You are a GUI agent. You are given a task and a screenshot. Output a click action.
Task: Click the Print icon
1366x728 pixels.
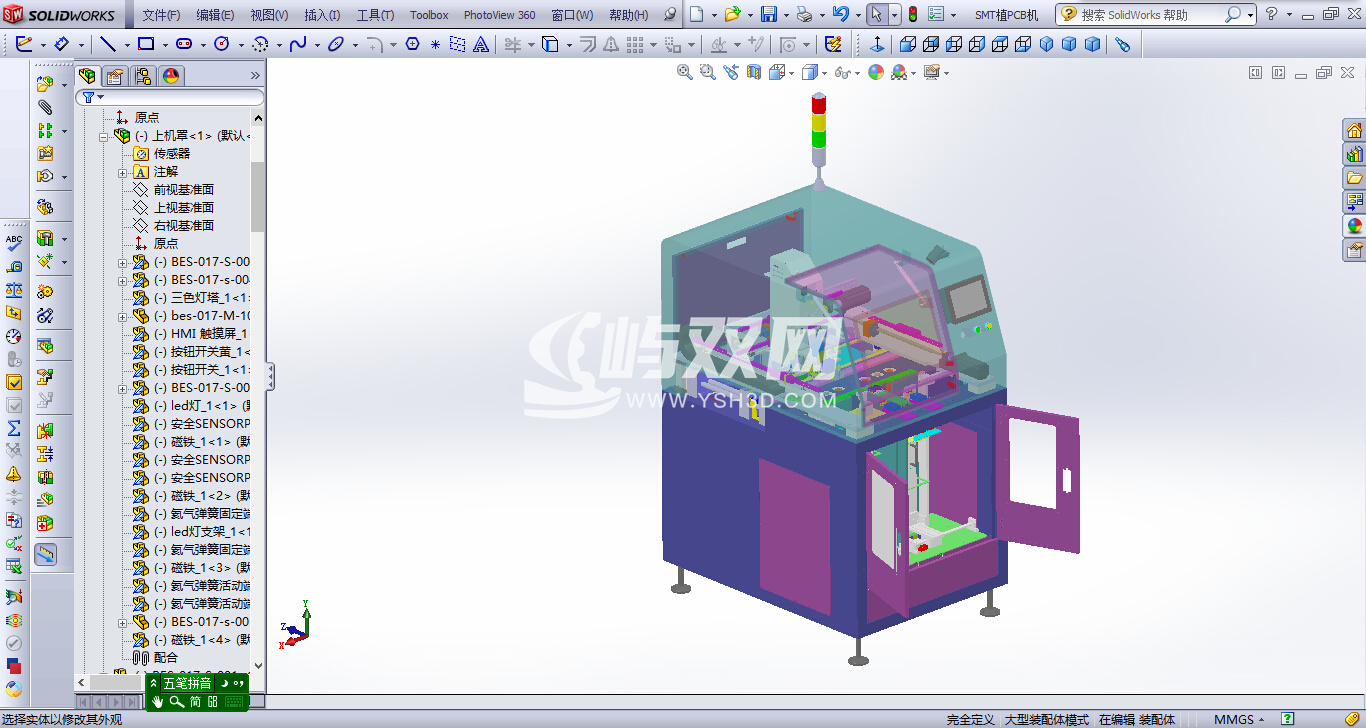805,14
